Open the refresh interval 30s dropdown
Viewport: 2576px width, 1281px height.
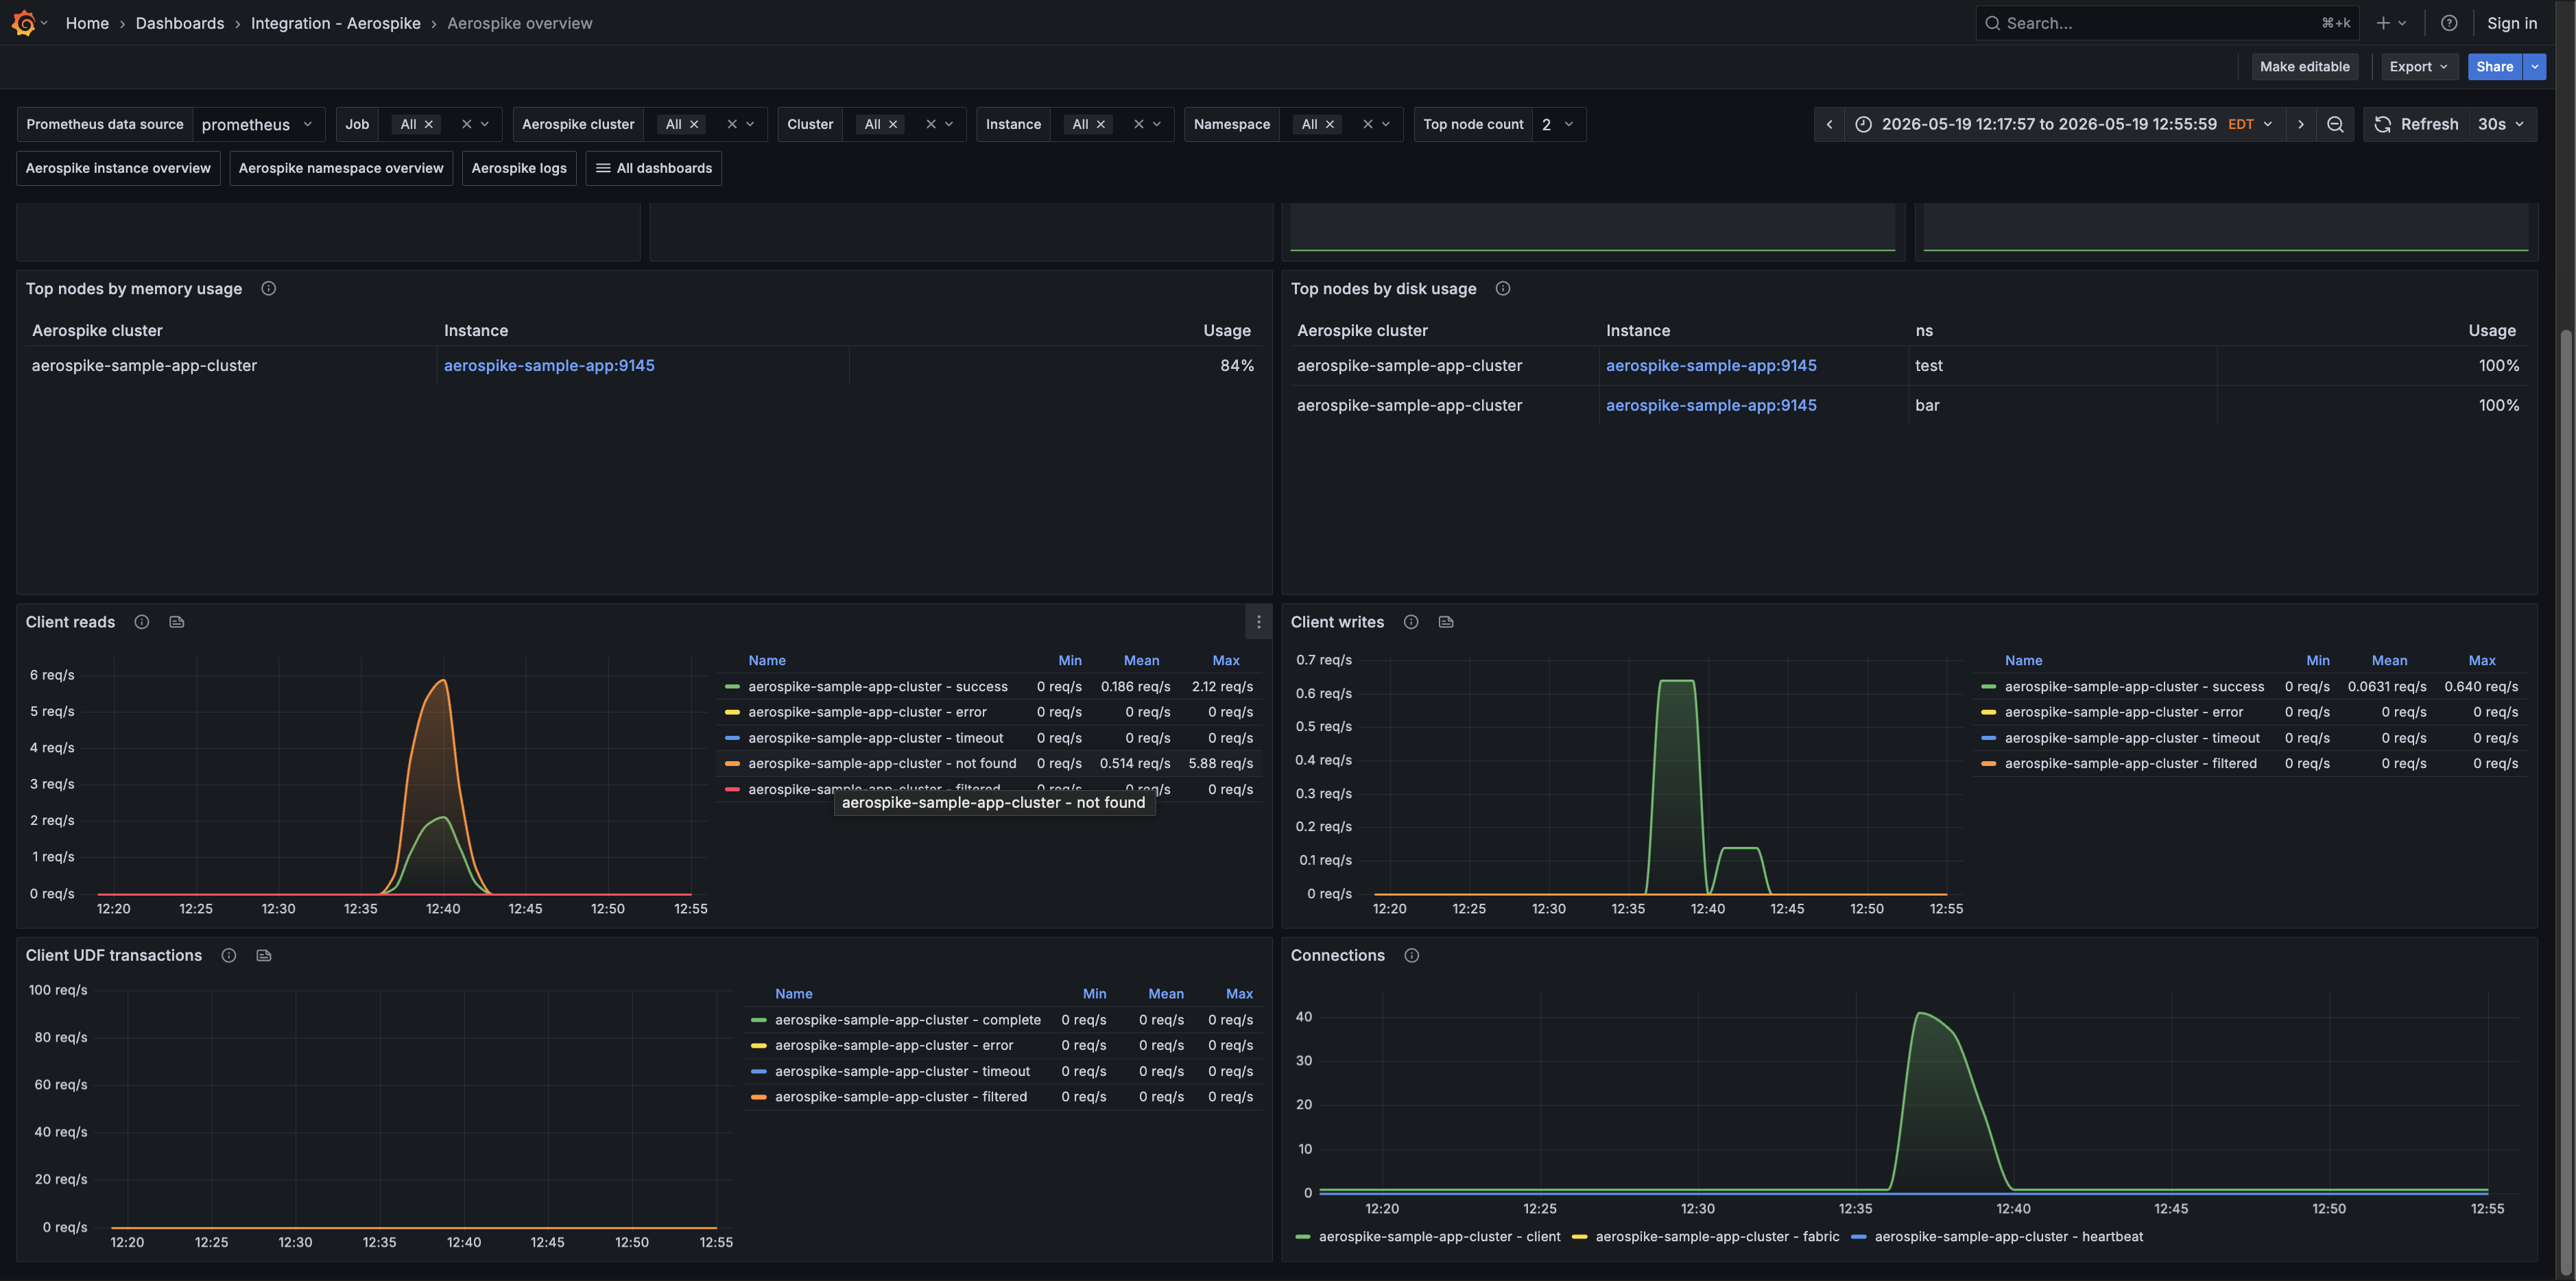pyautogui.click(x=2502, y=124)
